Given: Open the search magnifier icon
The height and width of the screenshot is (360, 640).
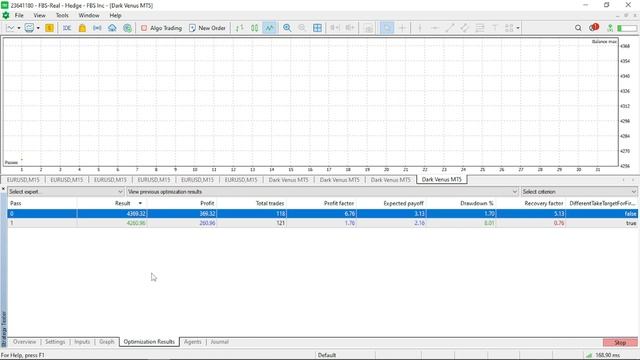Looking at the screenshot, I should click(578, 28).
